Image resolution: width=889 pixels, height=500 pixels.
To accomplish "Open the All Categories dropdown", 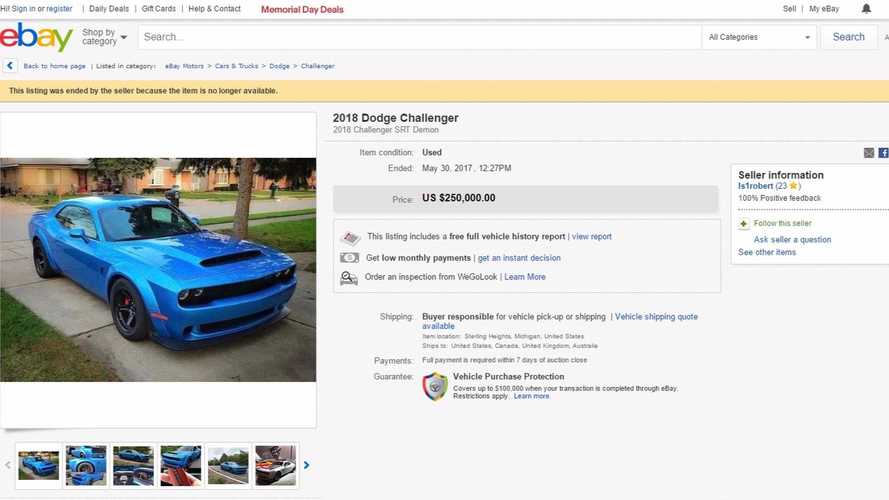I will (x=759, y=37).
